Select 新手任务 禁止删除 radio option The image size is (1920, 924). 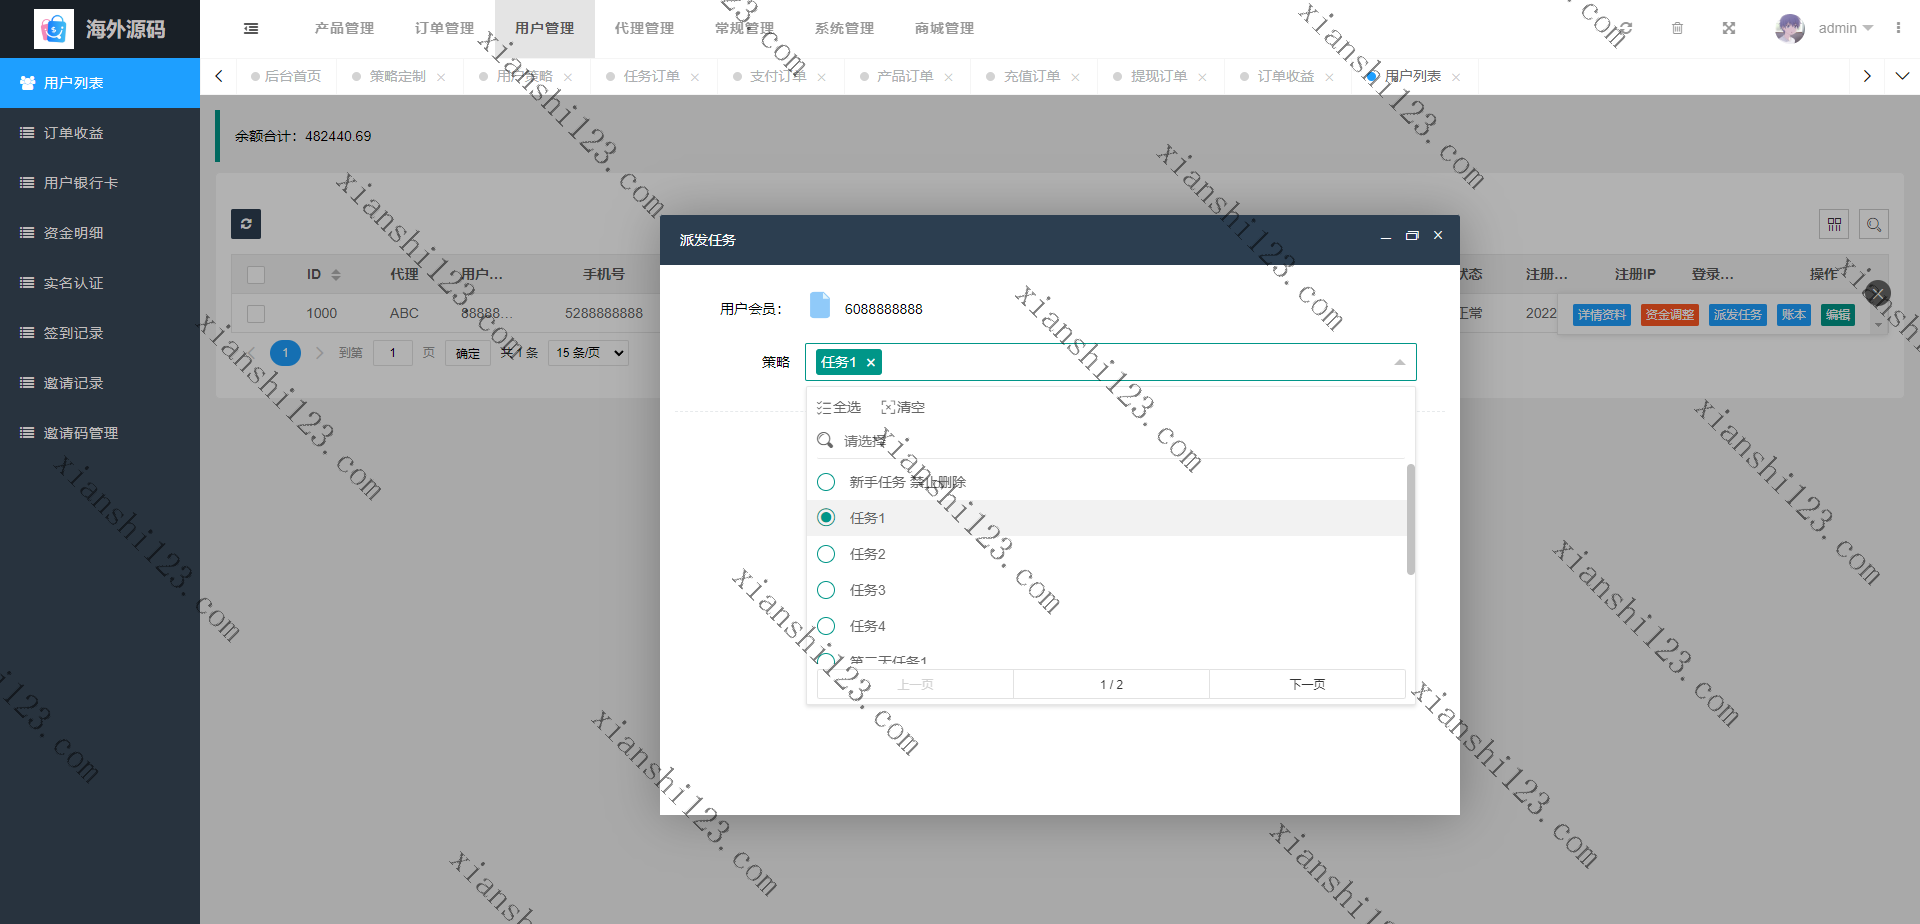tap(826, 482)
